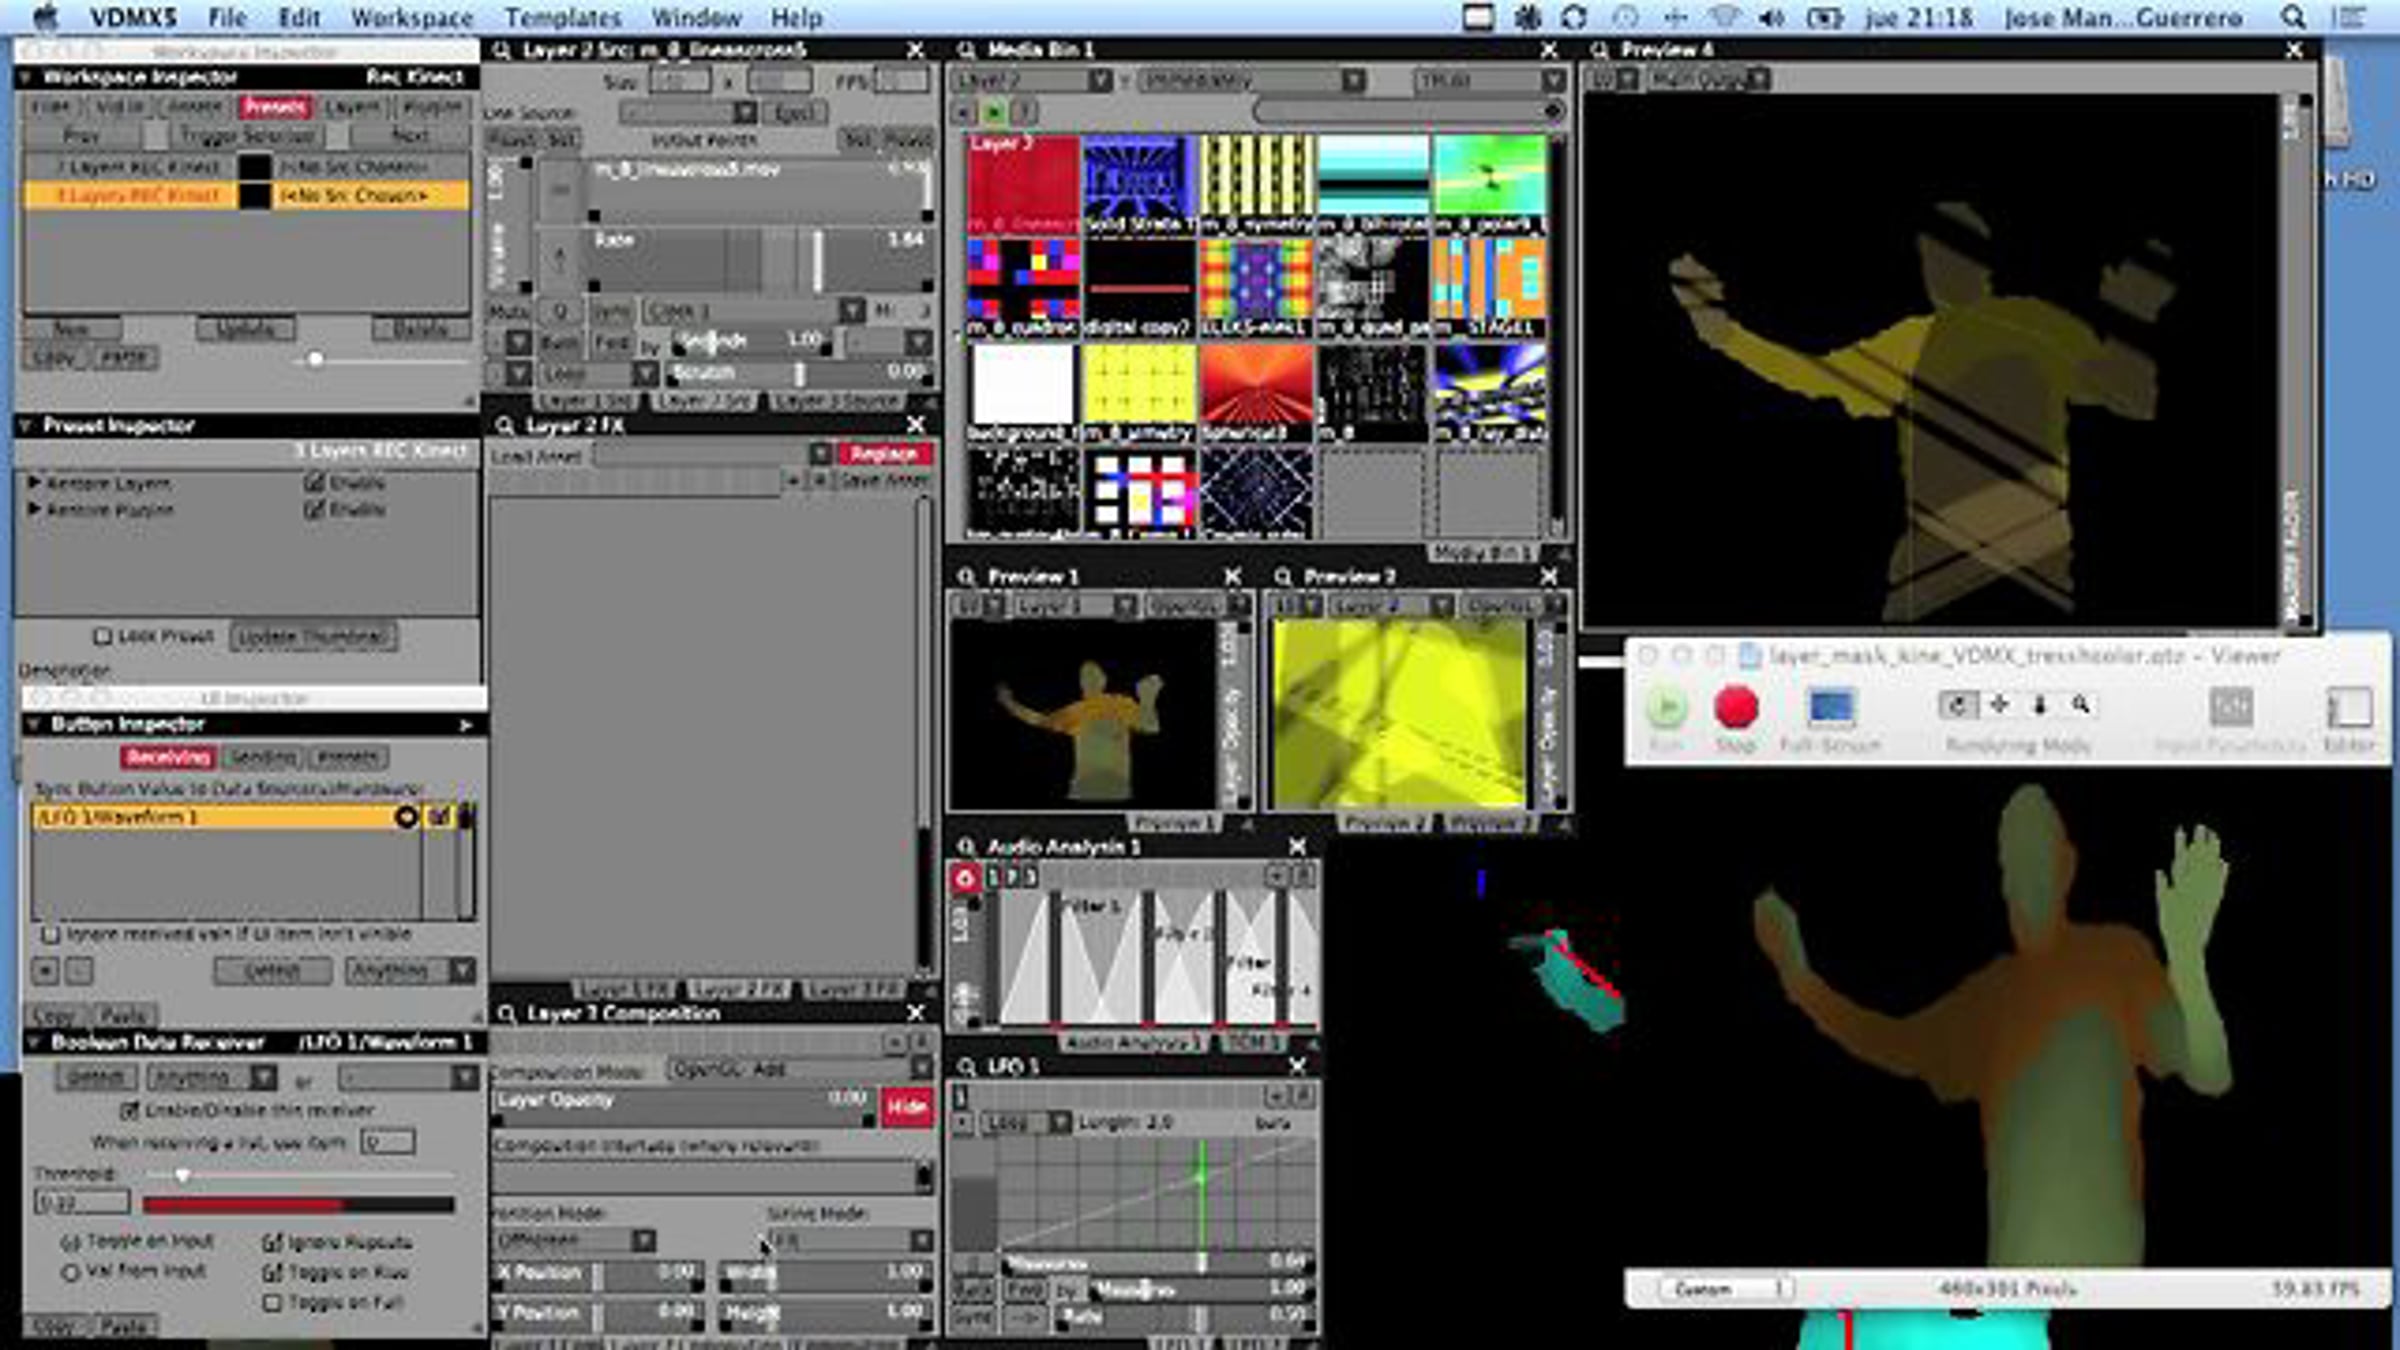
Task: Collapse the Boolean Data Receiver section
Action: point(33,1043)
